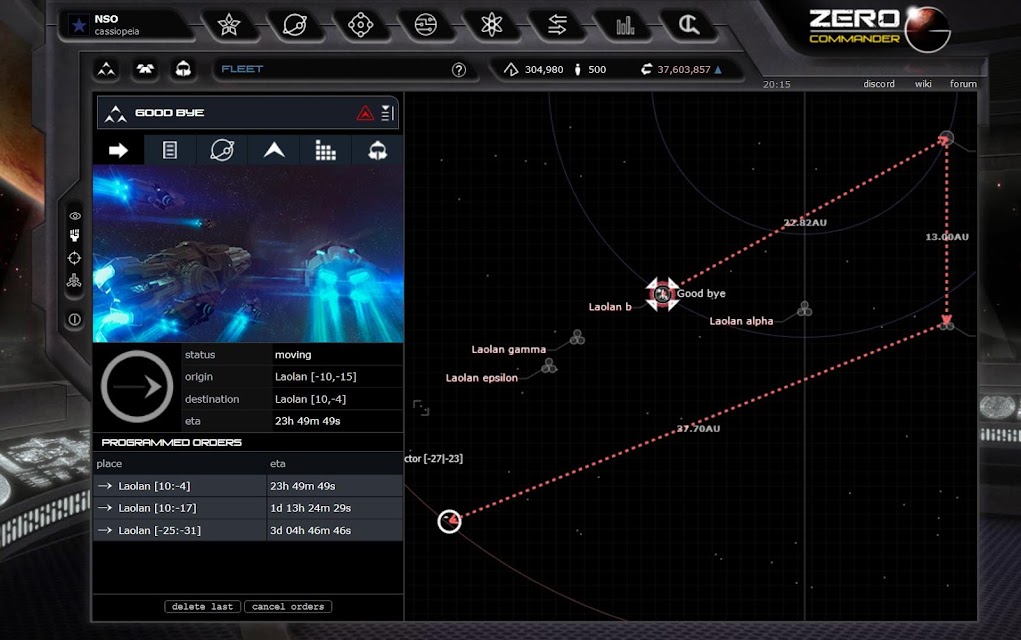This screenshot has width=1021, height=640.
Task: Open the fleet help question mark
Action: 459,70
